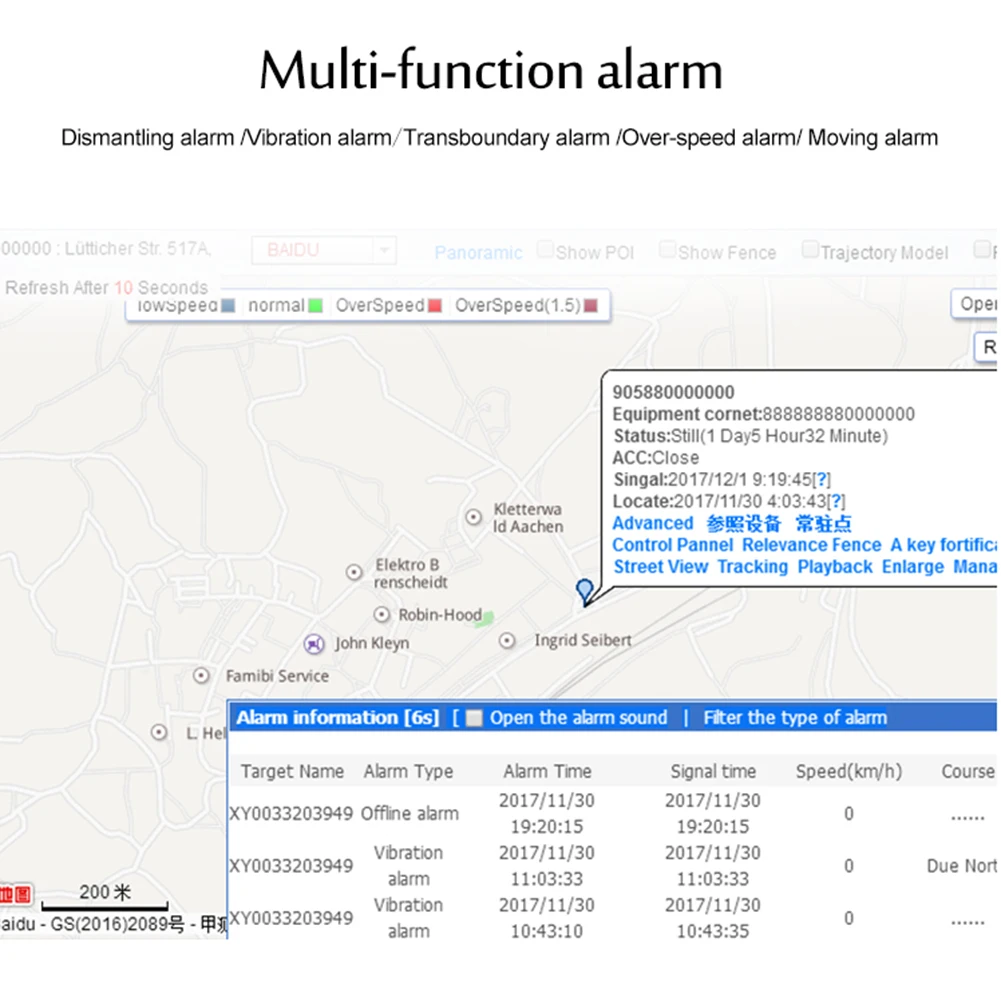1001x1001 pixels.
Task: Click the red OverSpeed legend swatch
Action: tap(435, 306)
